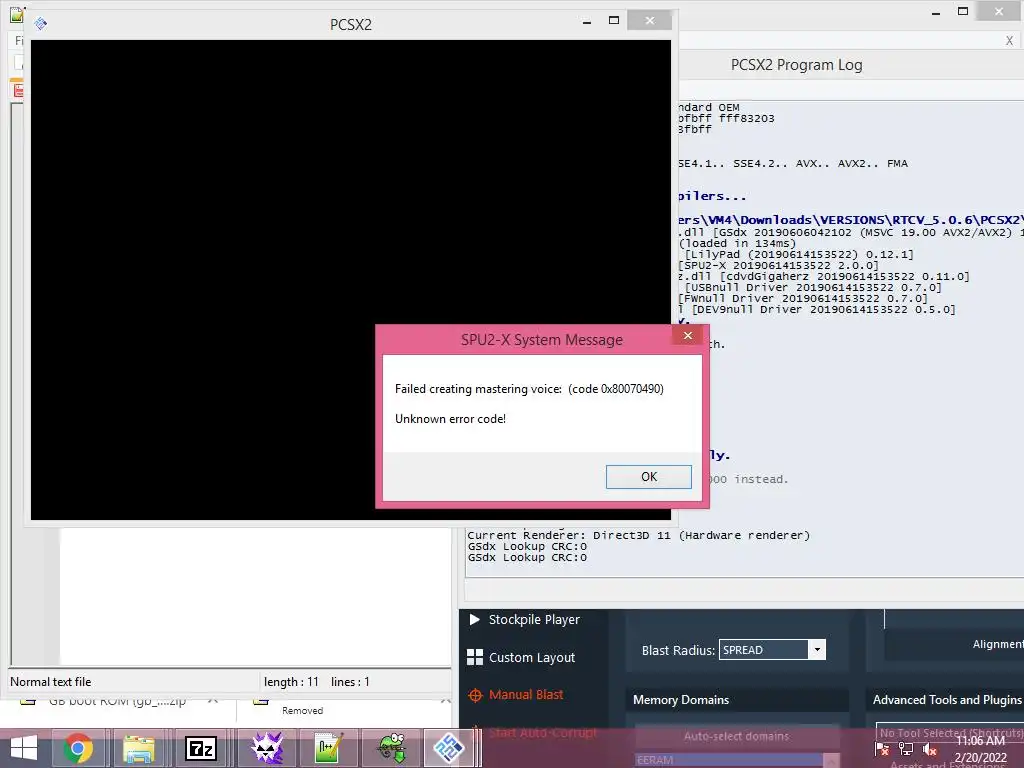Click the muted volume tray icon
This screenshot has width=1024, height=768.
tap(930, 750)
